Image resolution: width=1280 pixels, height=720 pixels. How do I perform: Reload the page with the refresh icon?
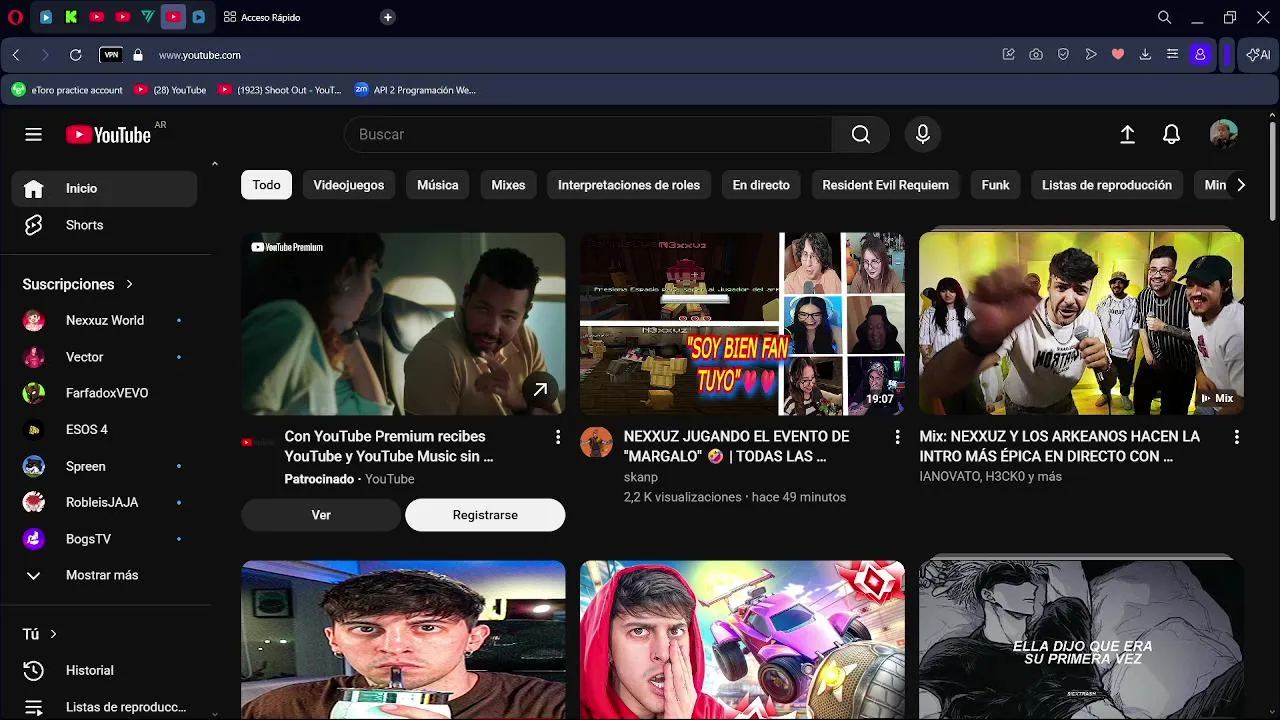pos(75,55)
